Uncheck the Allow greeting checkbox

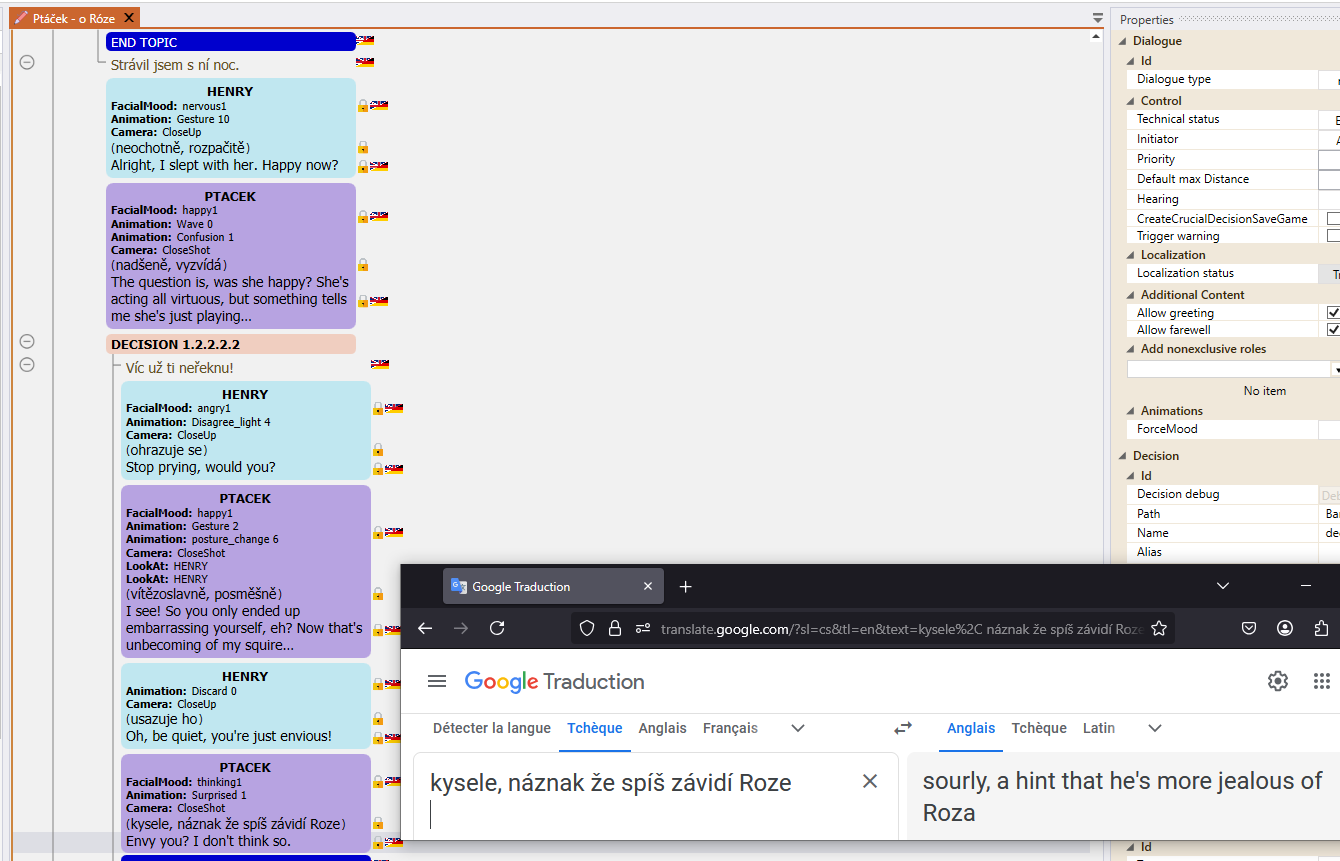pos(1334,312)
